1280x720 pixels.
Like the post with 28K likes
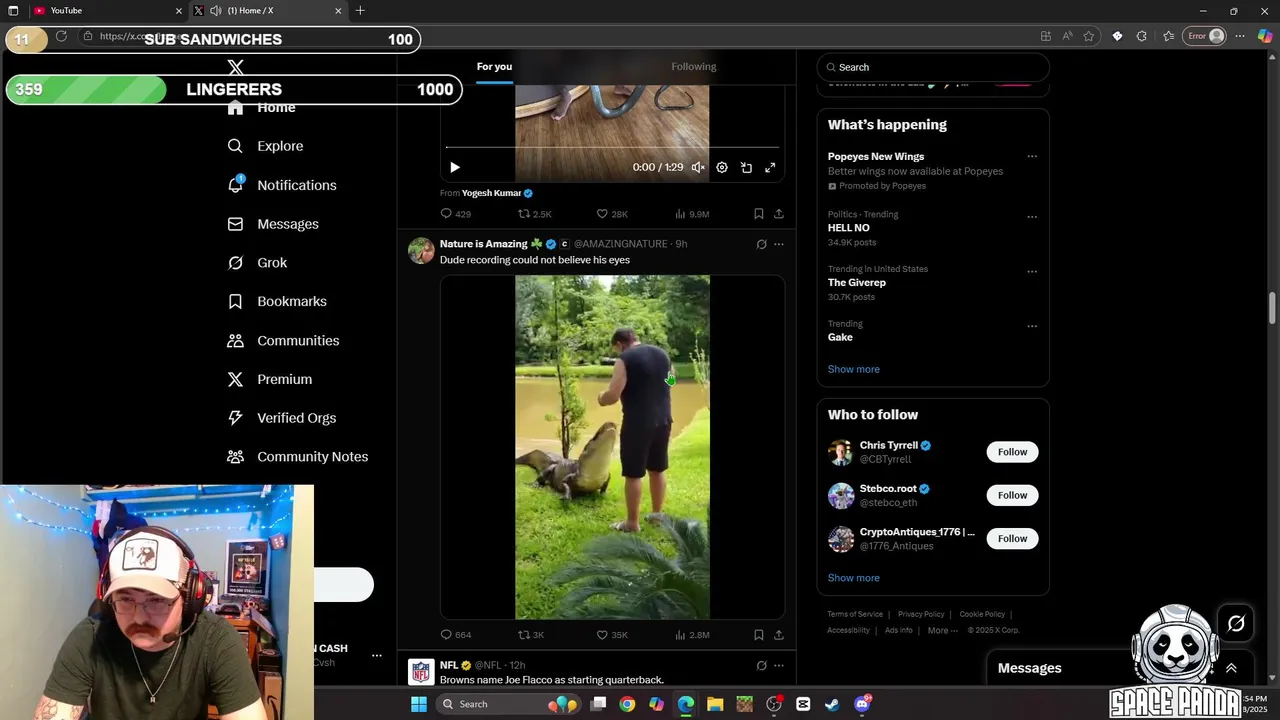tap(612, 214)
